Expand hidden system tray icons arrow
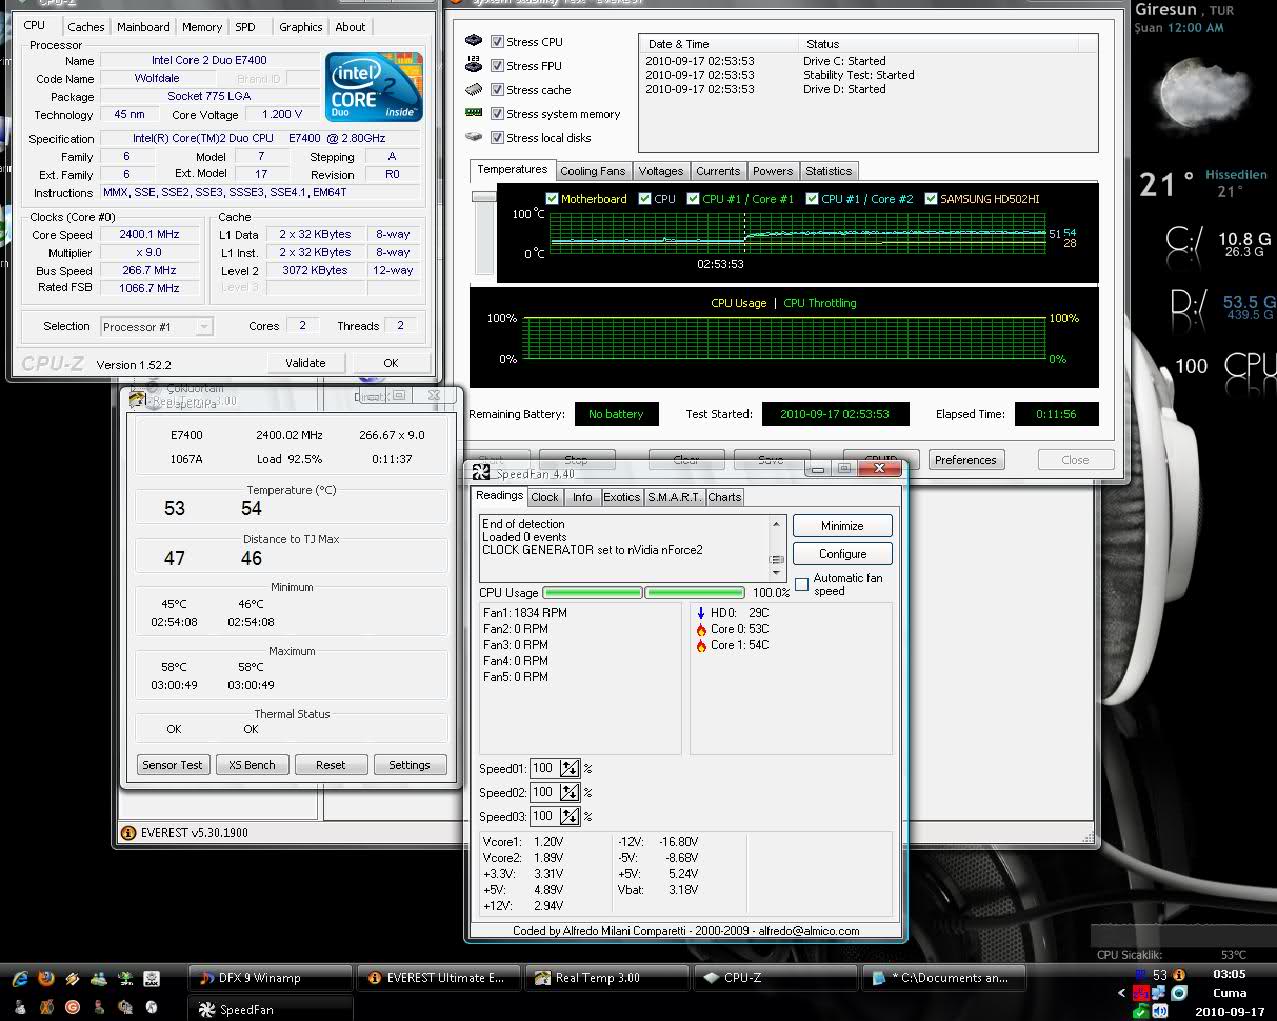The image size is (1277, 1021). [x=1121, y=994]
